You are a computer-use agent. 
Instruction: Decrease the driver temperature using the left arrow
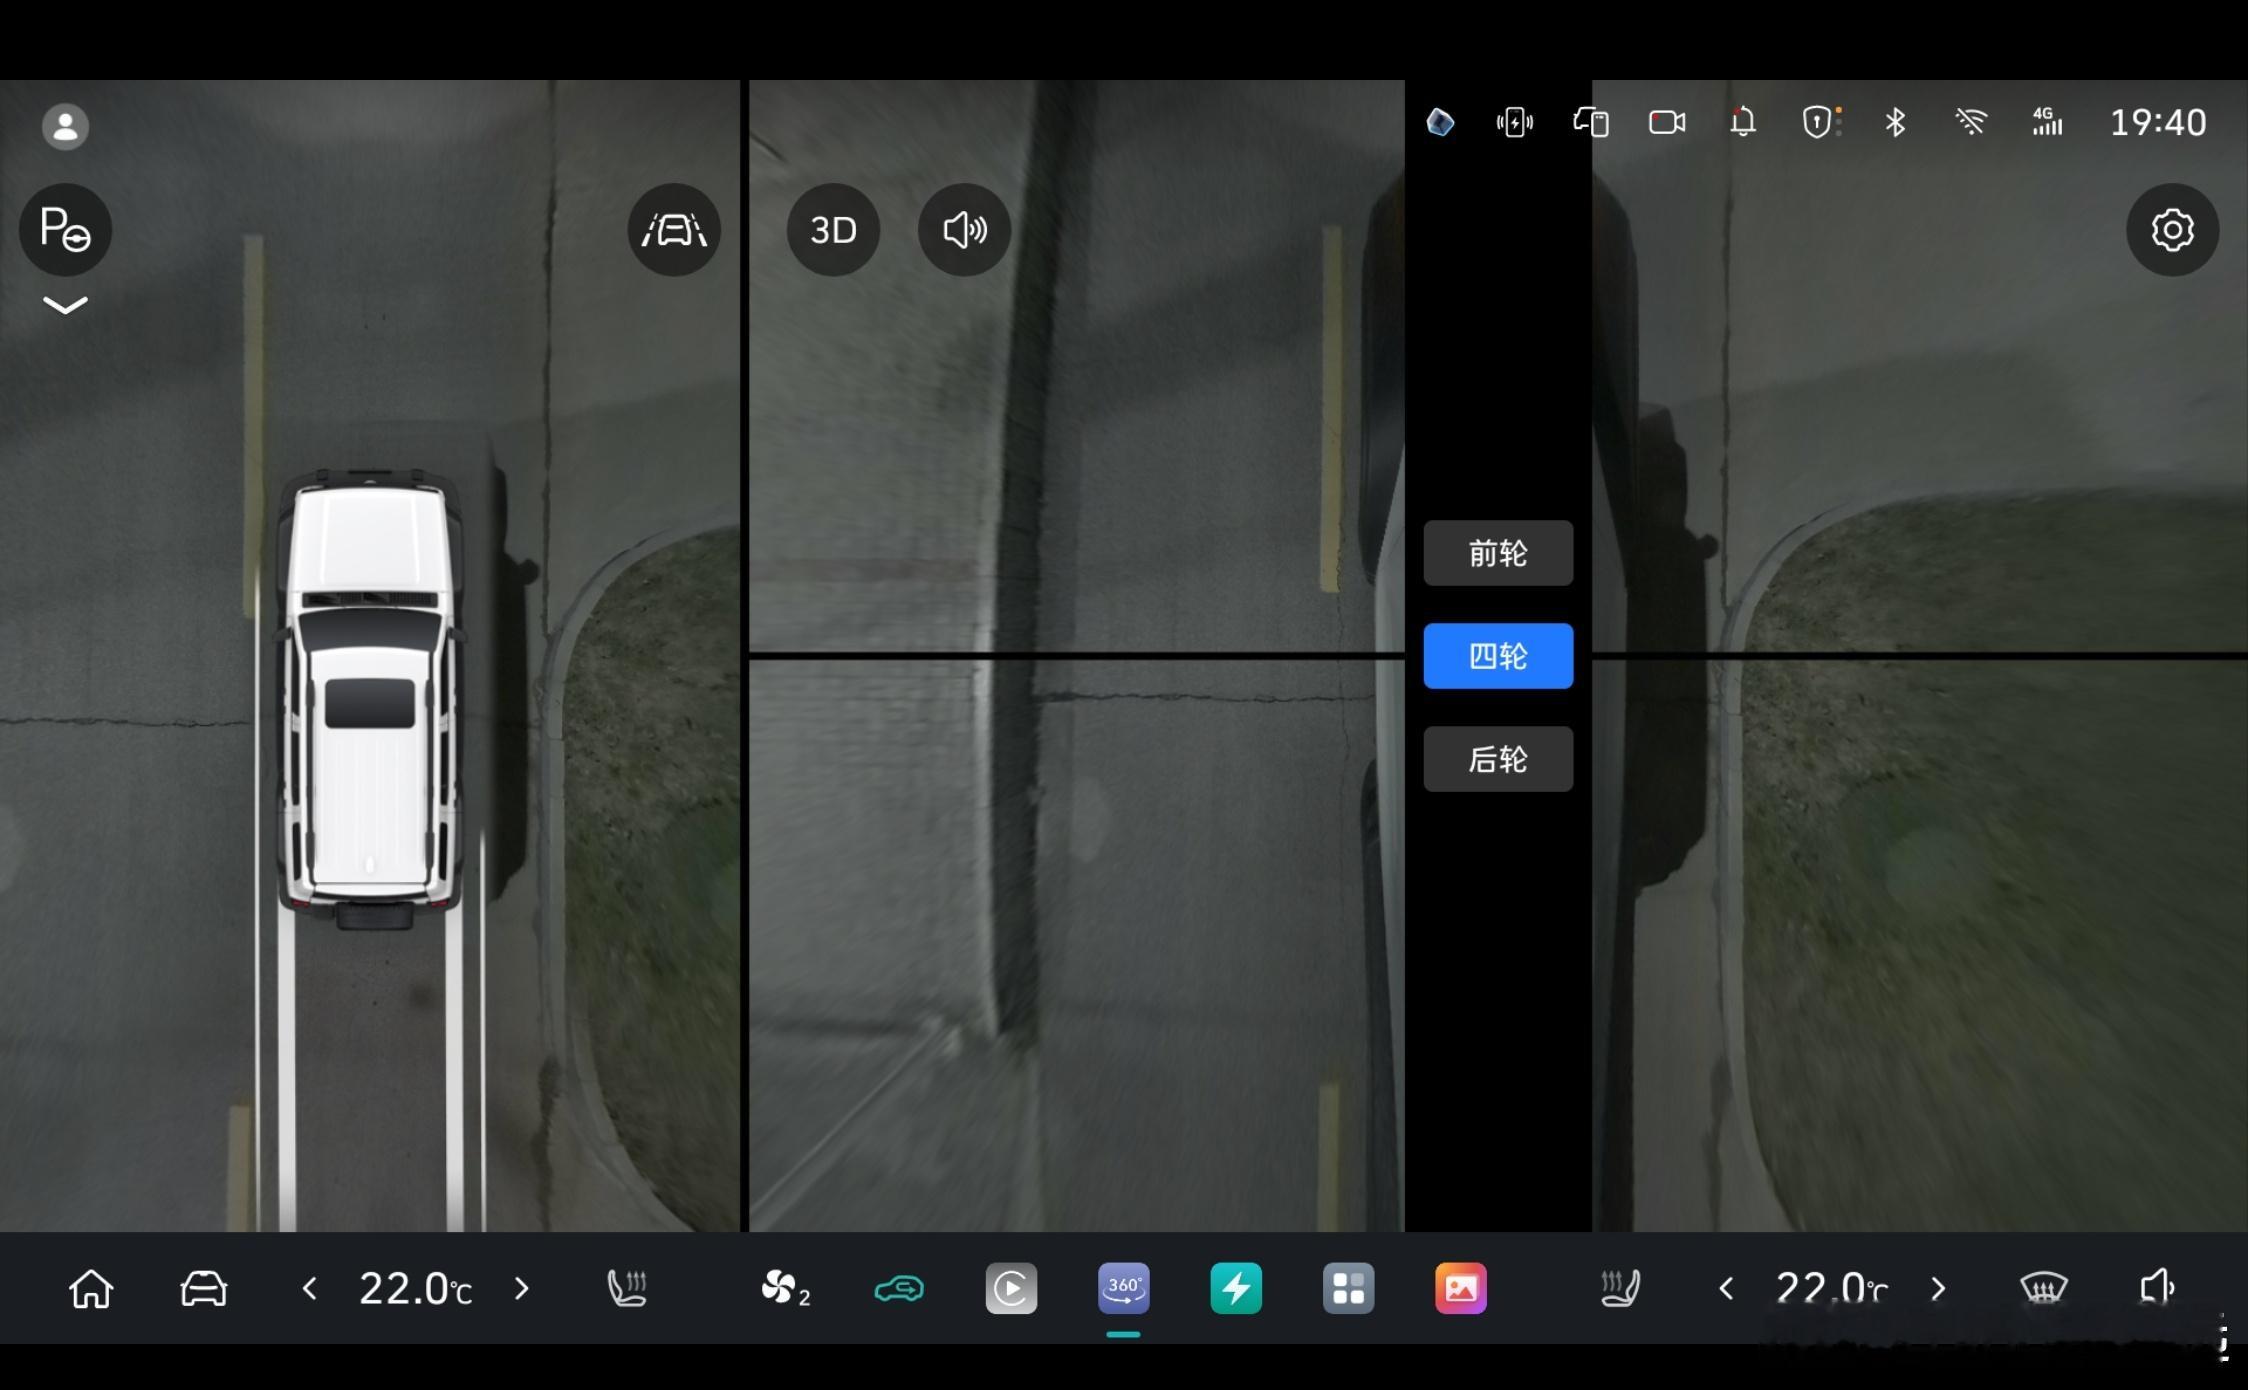(x=310, y=1288)
